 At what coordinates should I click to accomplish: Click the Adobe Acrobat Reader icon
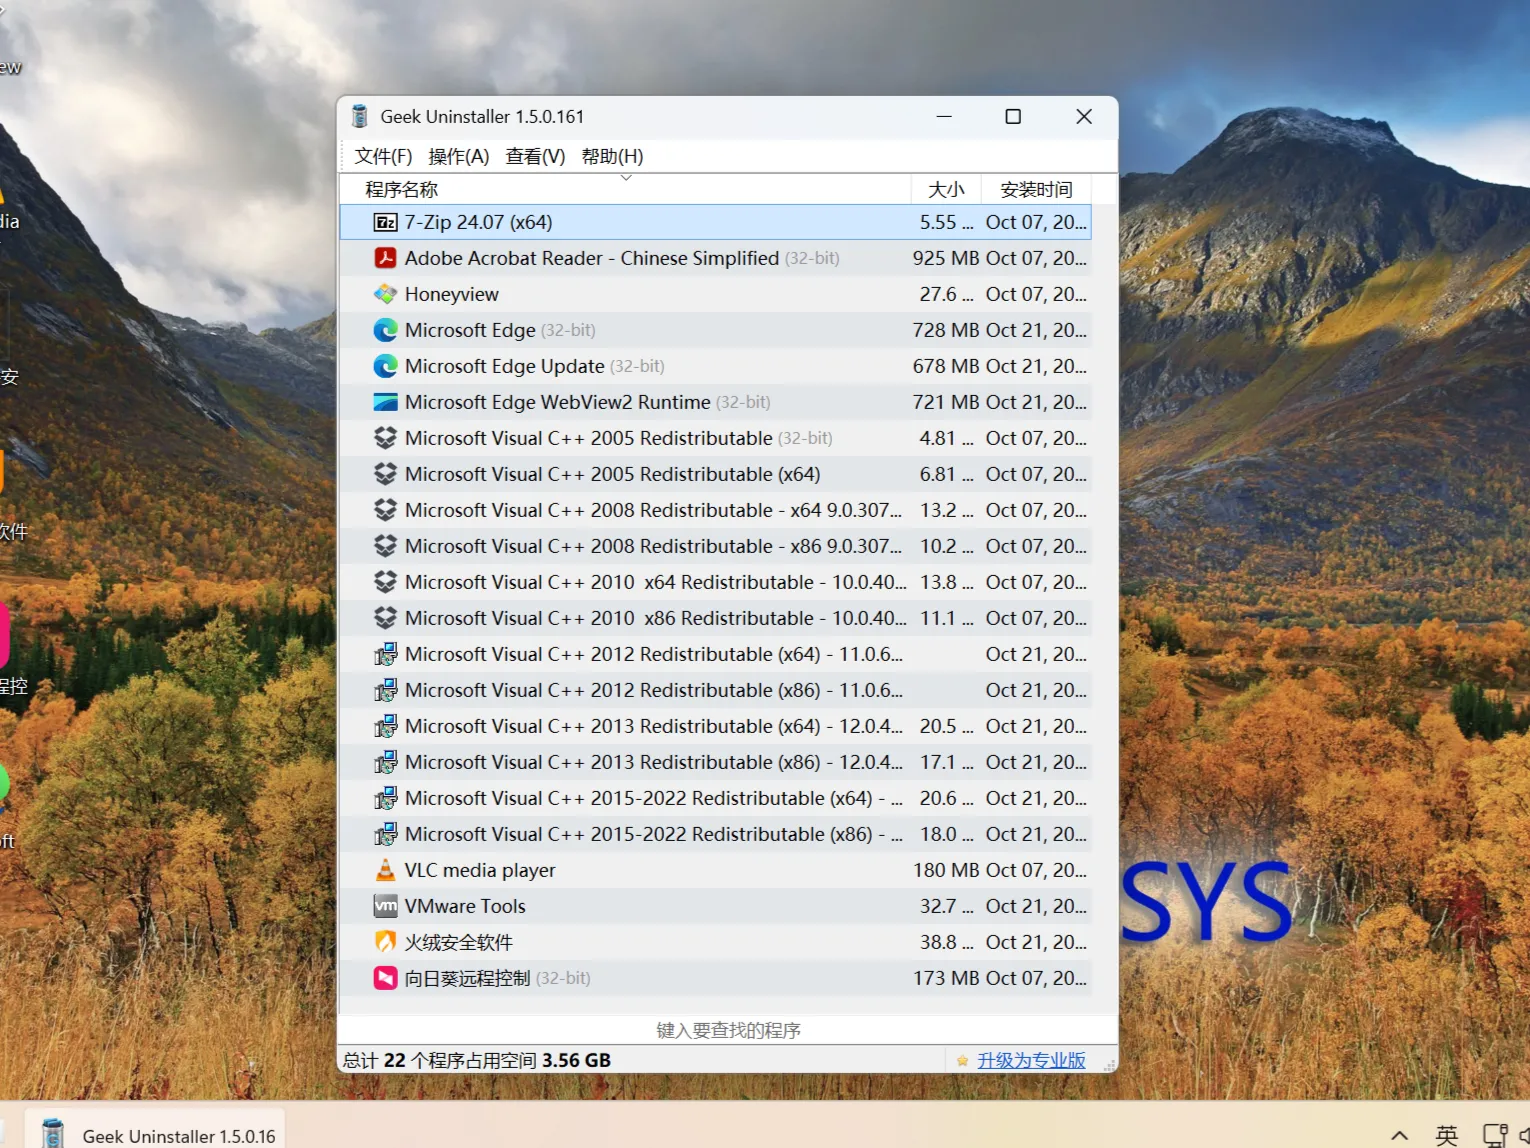(x=385, y=258)
